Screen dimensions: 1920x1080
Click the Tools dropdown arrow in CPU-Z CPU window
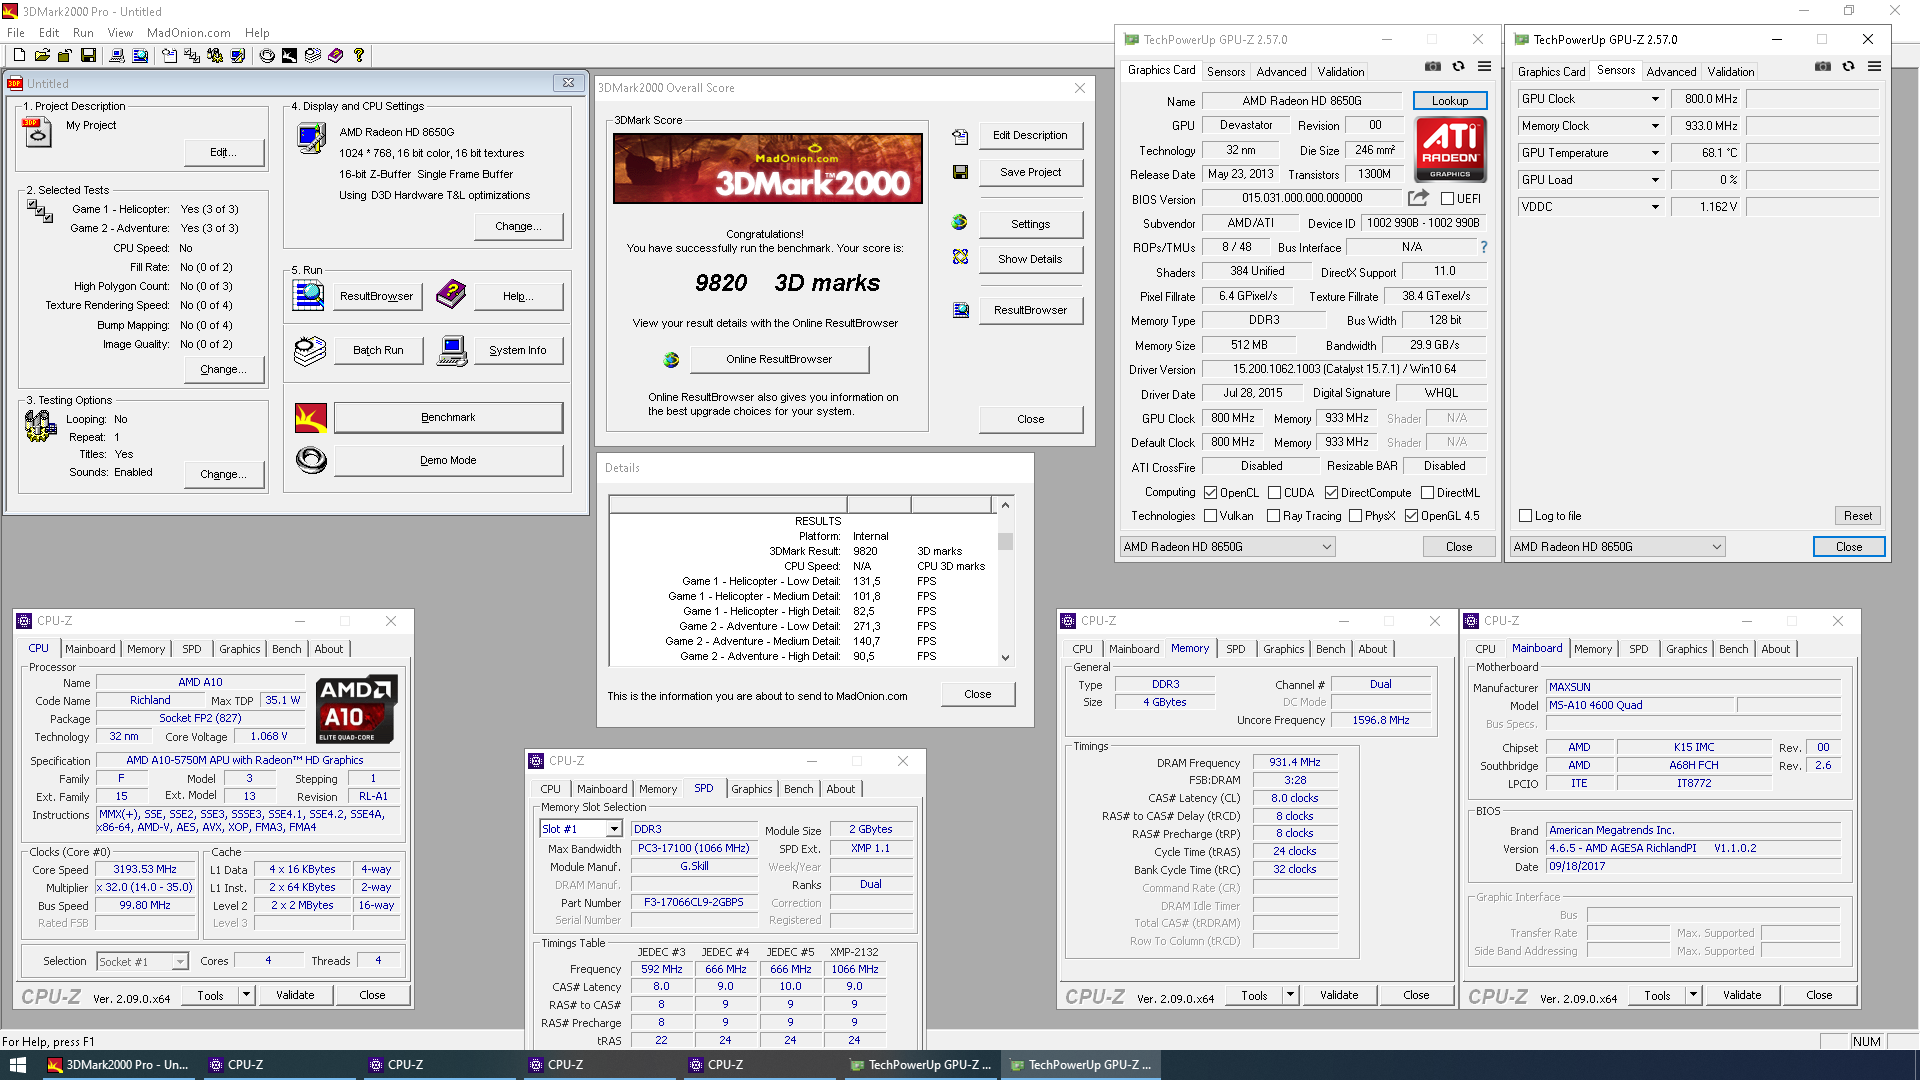[246, 995]
